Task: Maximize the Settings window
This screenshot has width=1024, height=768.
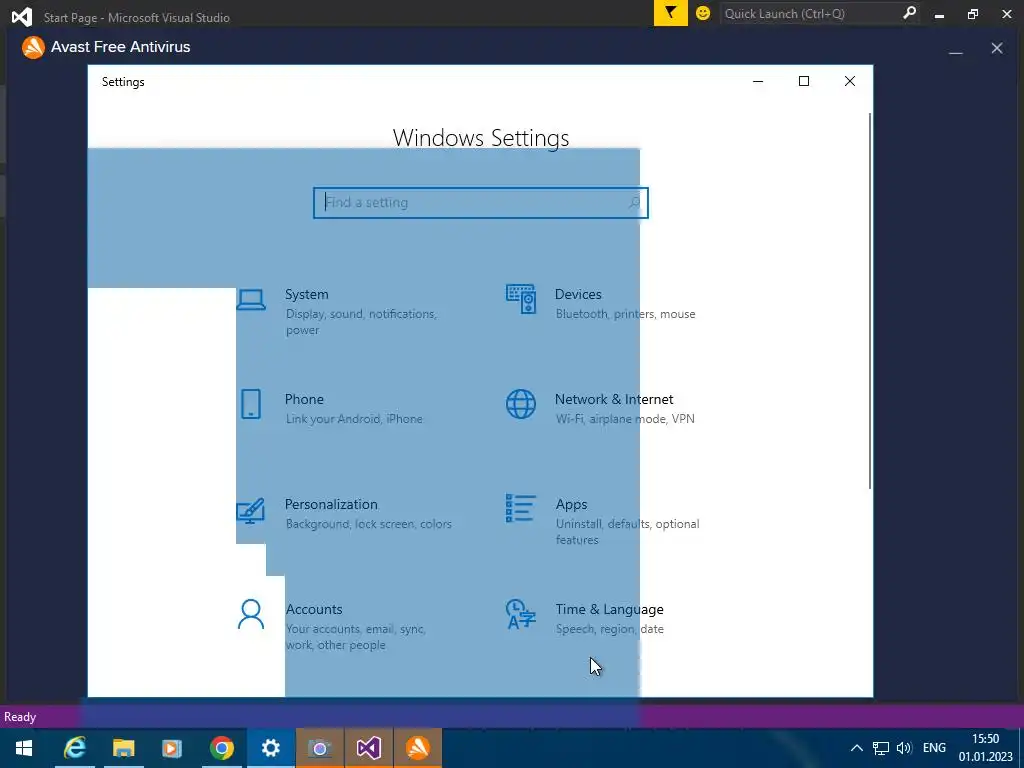Action: point(804,81)
